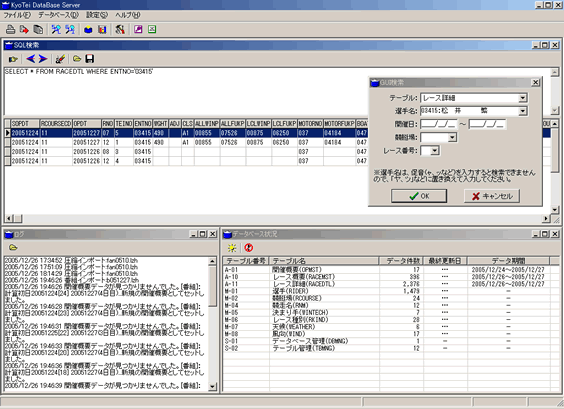Click the first running-figure search icon
Image resolution: width=564 pixels, height=409 pixels.
pos(56,29)
